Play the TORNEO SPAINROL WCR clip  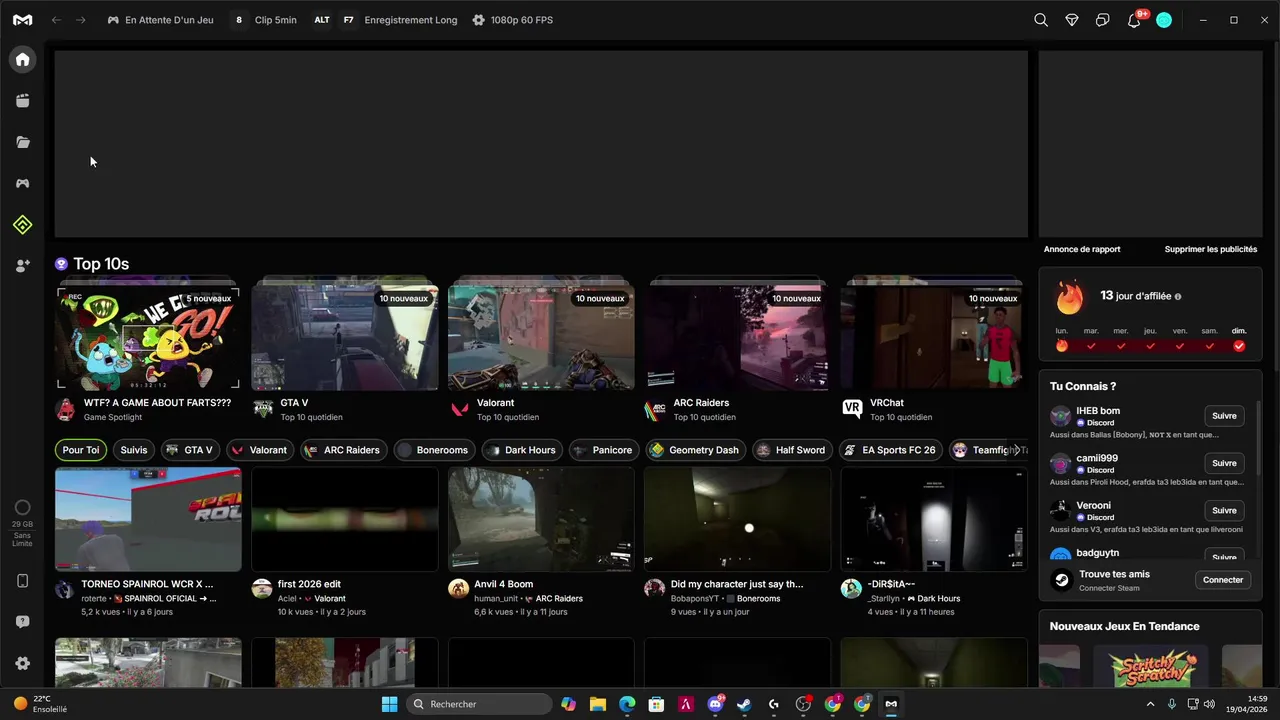tap(148, 519)
